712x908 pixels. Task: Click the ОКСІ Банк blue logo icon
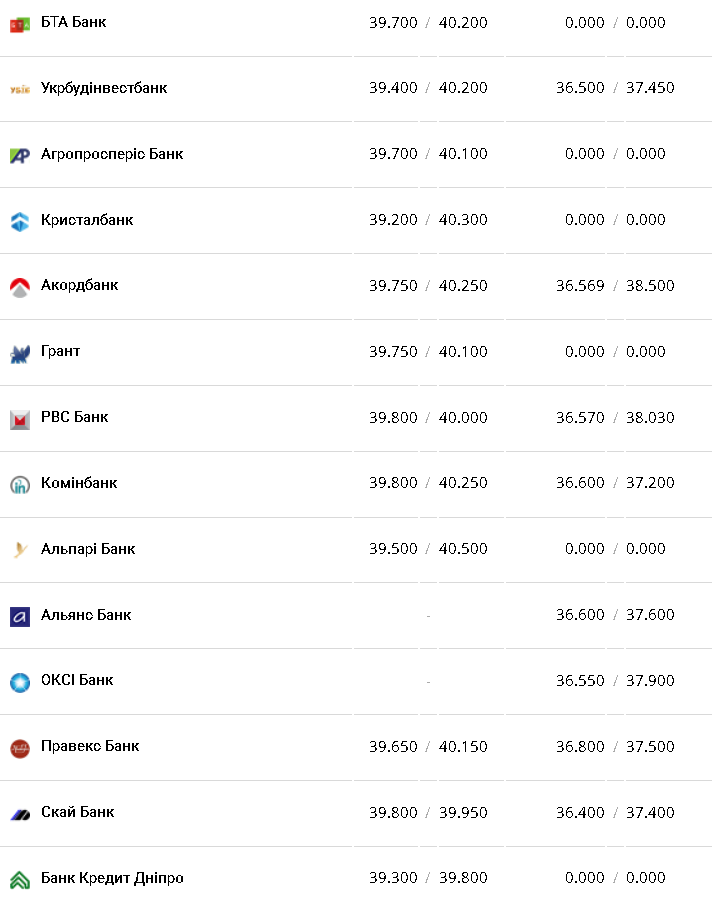pyautogui.click(x=20, y=682)
